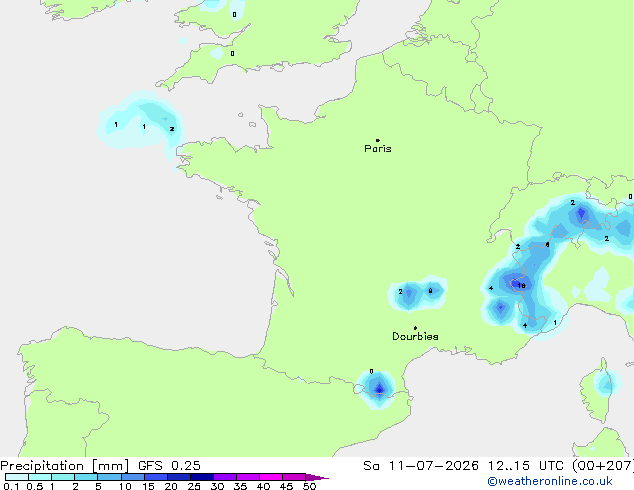Image resolution: width=634 pixels, height=490 pixels.
Task: Click the '9' precipitation value in central France
Action: pyautogui.click(x=430, y=290)
